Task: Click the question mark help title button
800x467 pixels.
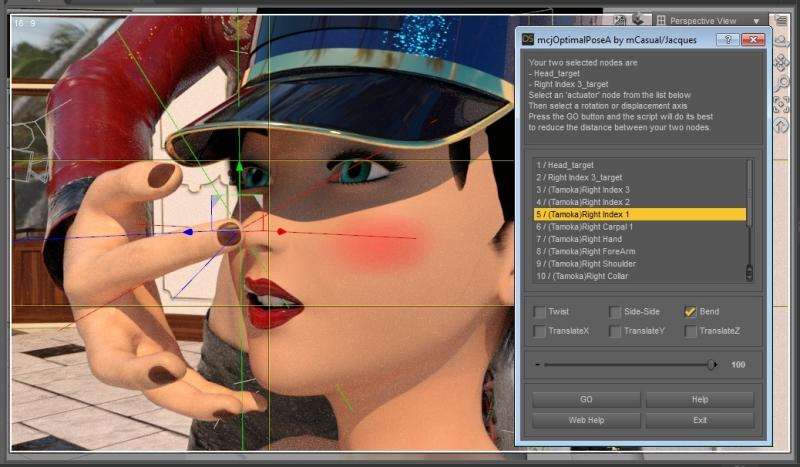Action: pyautogui.click(x=728, y=39)
